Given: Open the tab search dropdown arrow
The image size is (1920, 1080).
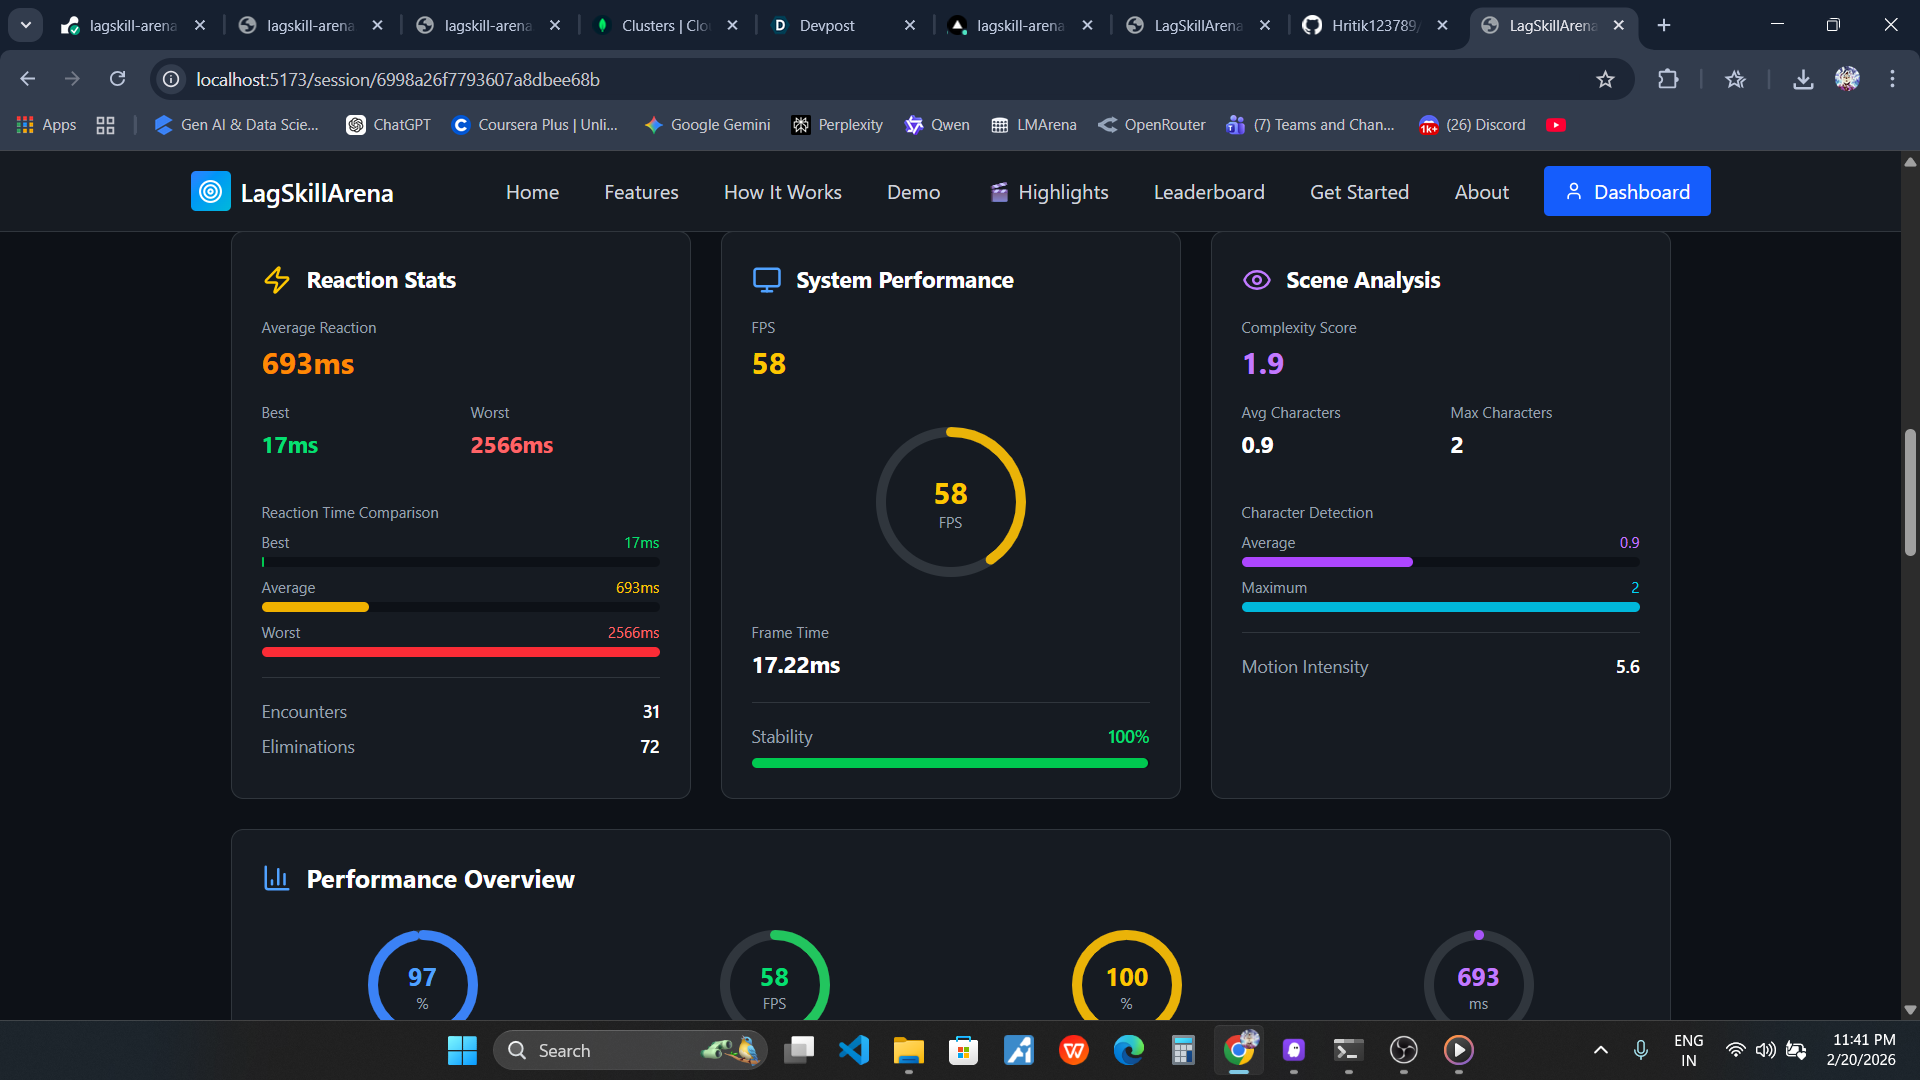Looking at the screenshot, I should 25,25.
